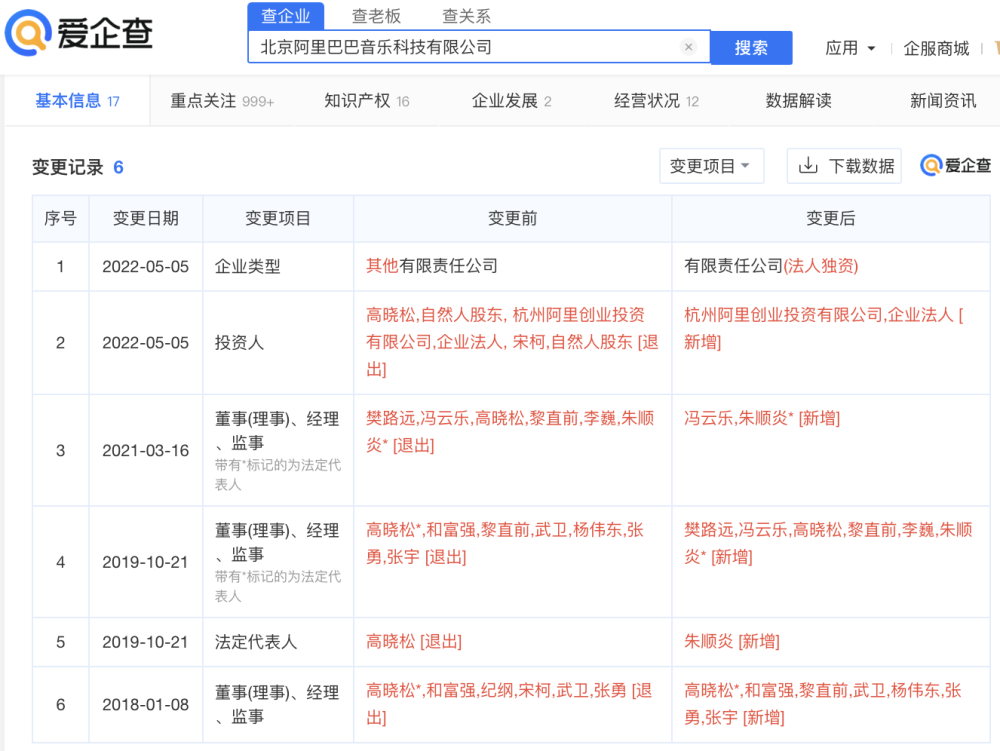Switch to the 查企业 search tab

click(286, 16)
